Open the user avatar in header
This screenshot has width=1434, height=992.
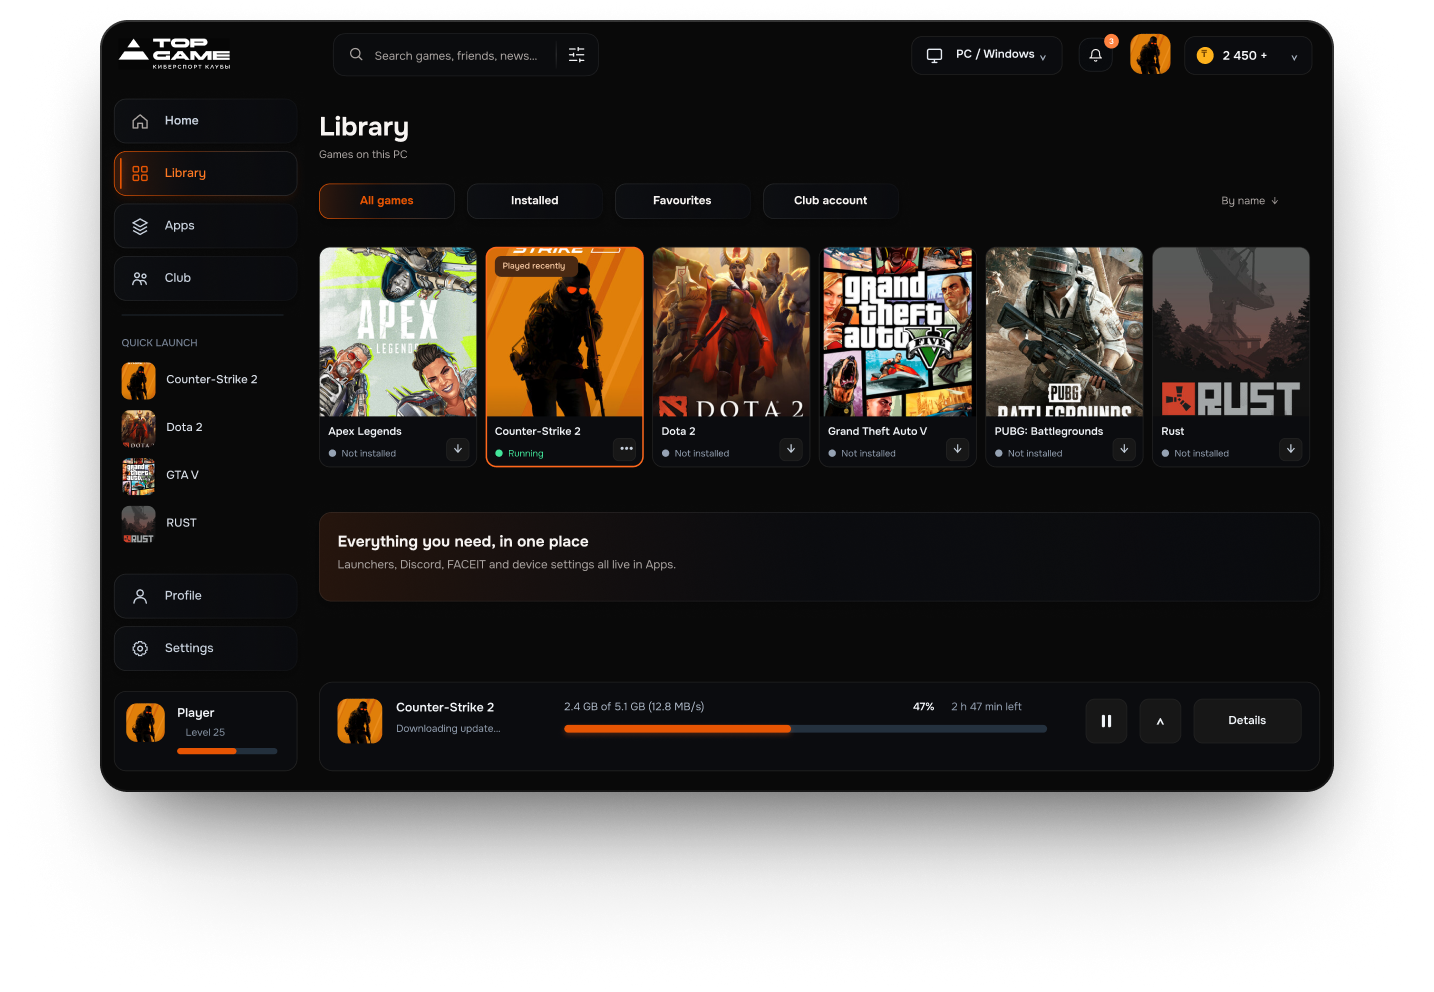click(x=1150, y=55)
